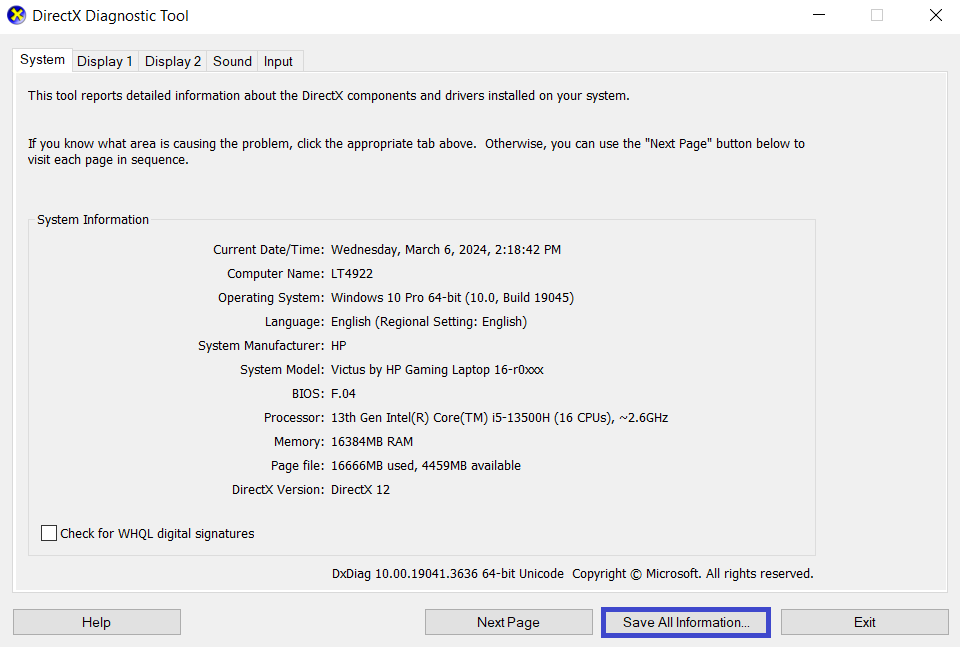This screenshot has height=647, width=960.
Task: Click the Exit button
Action: (864, 622)
